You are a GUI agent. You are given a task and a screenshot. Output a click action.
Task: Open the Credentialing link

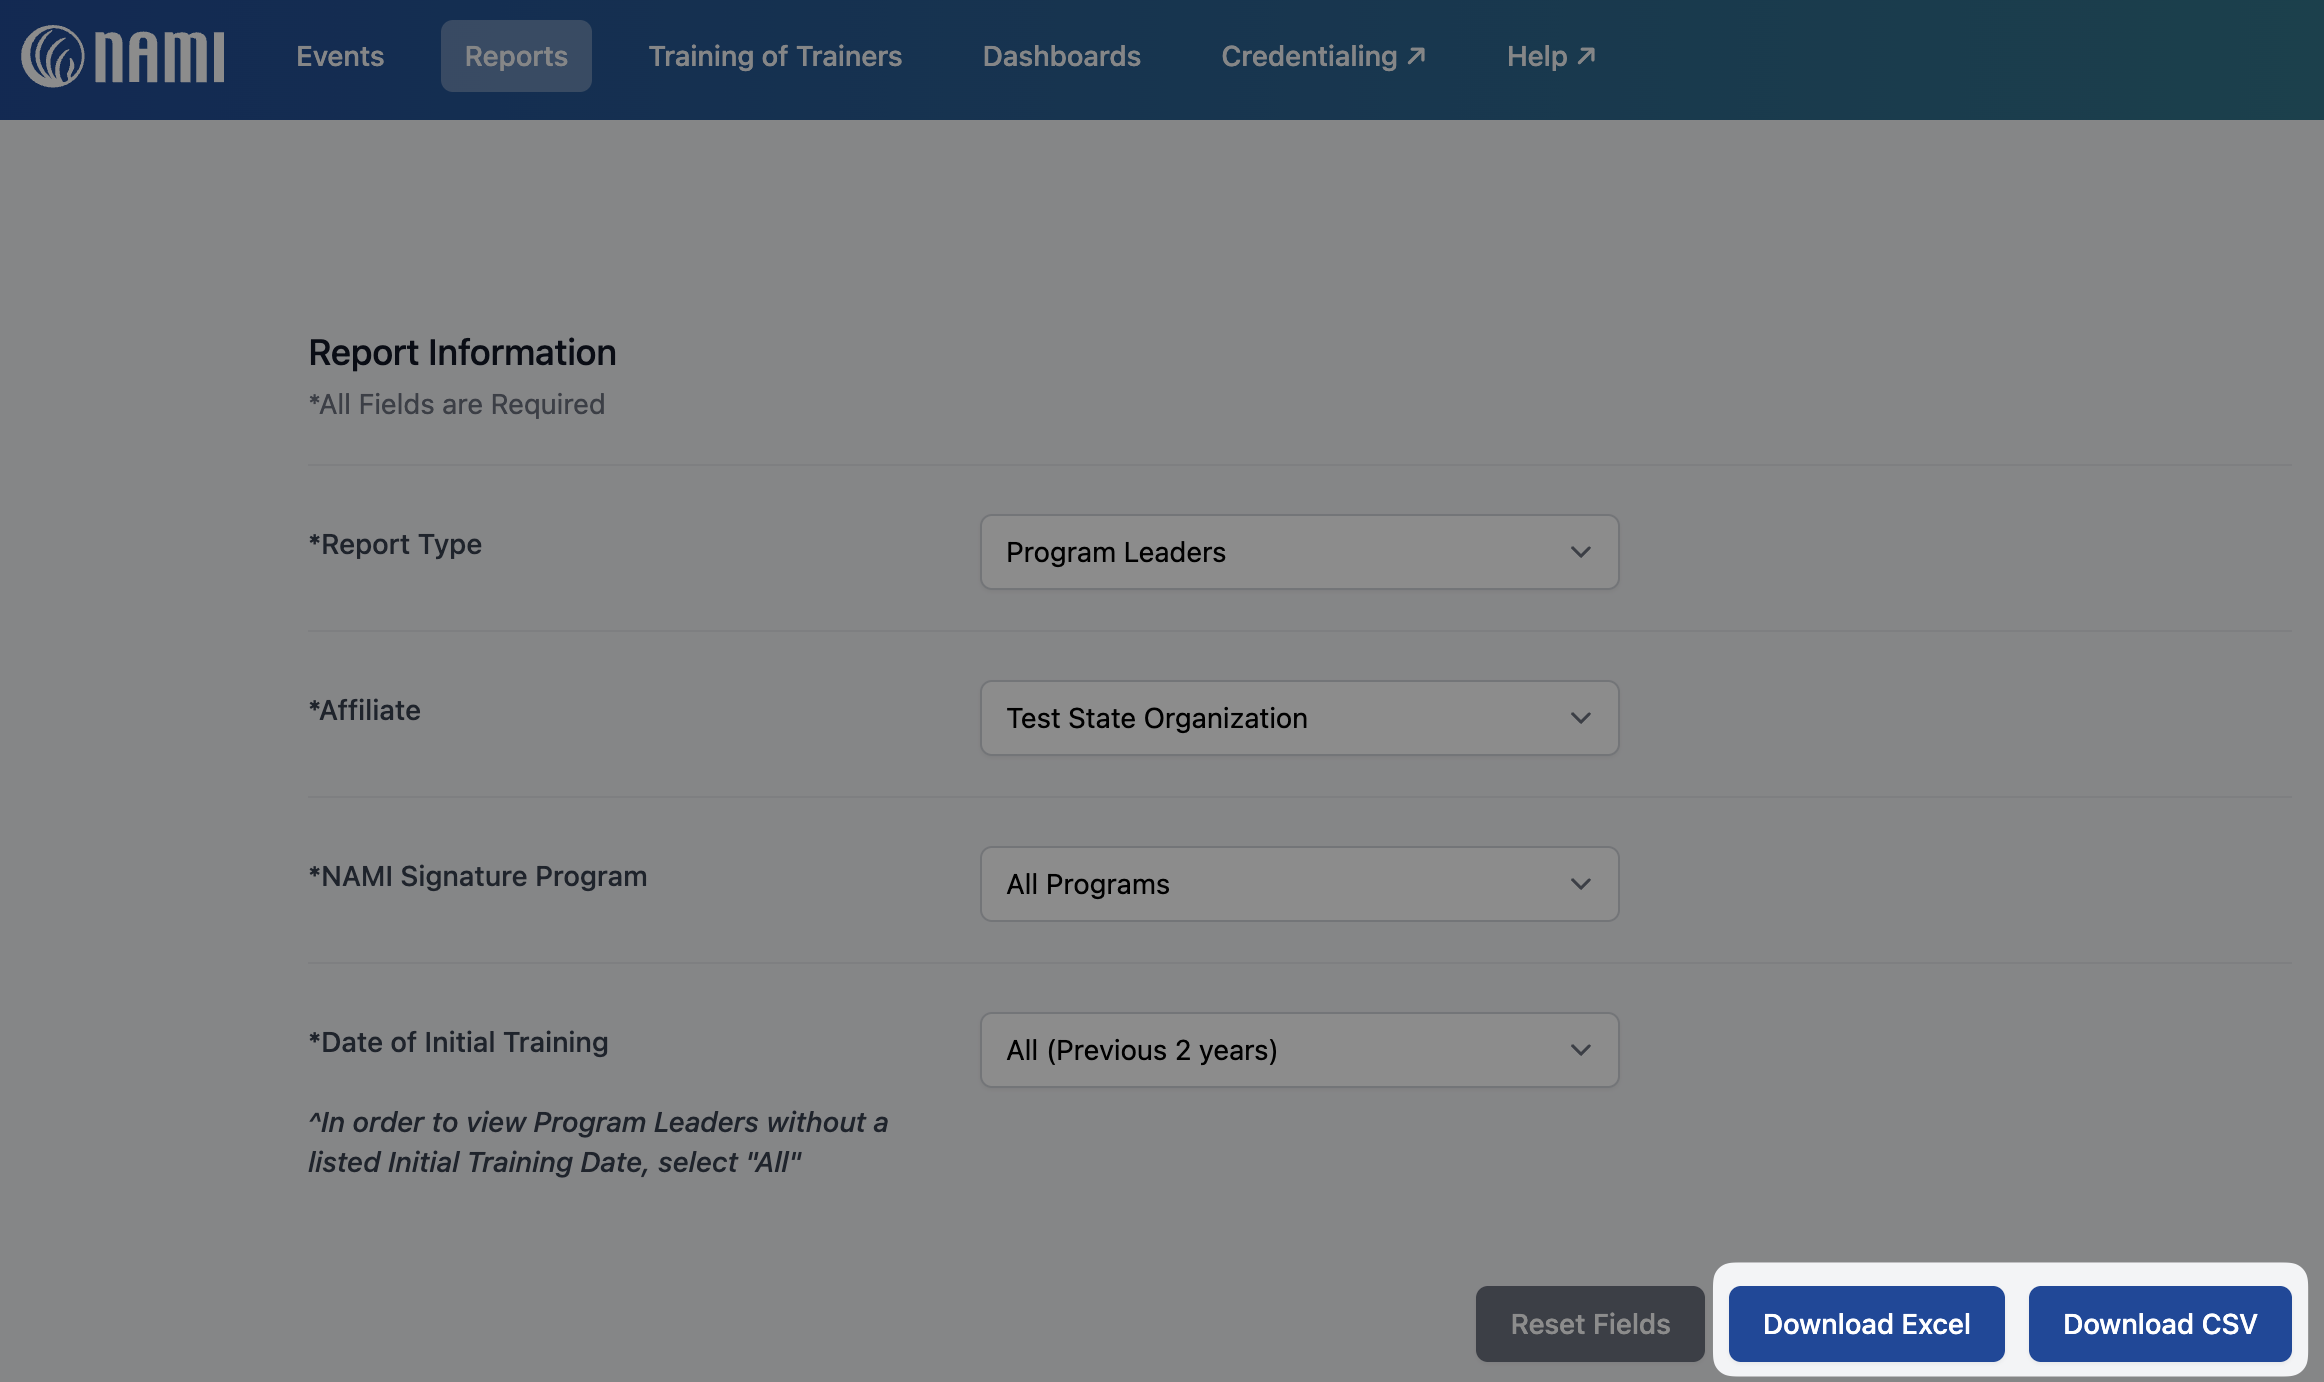point(1308,56)
